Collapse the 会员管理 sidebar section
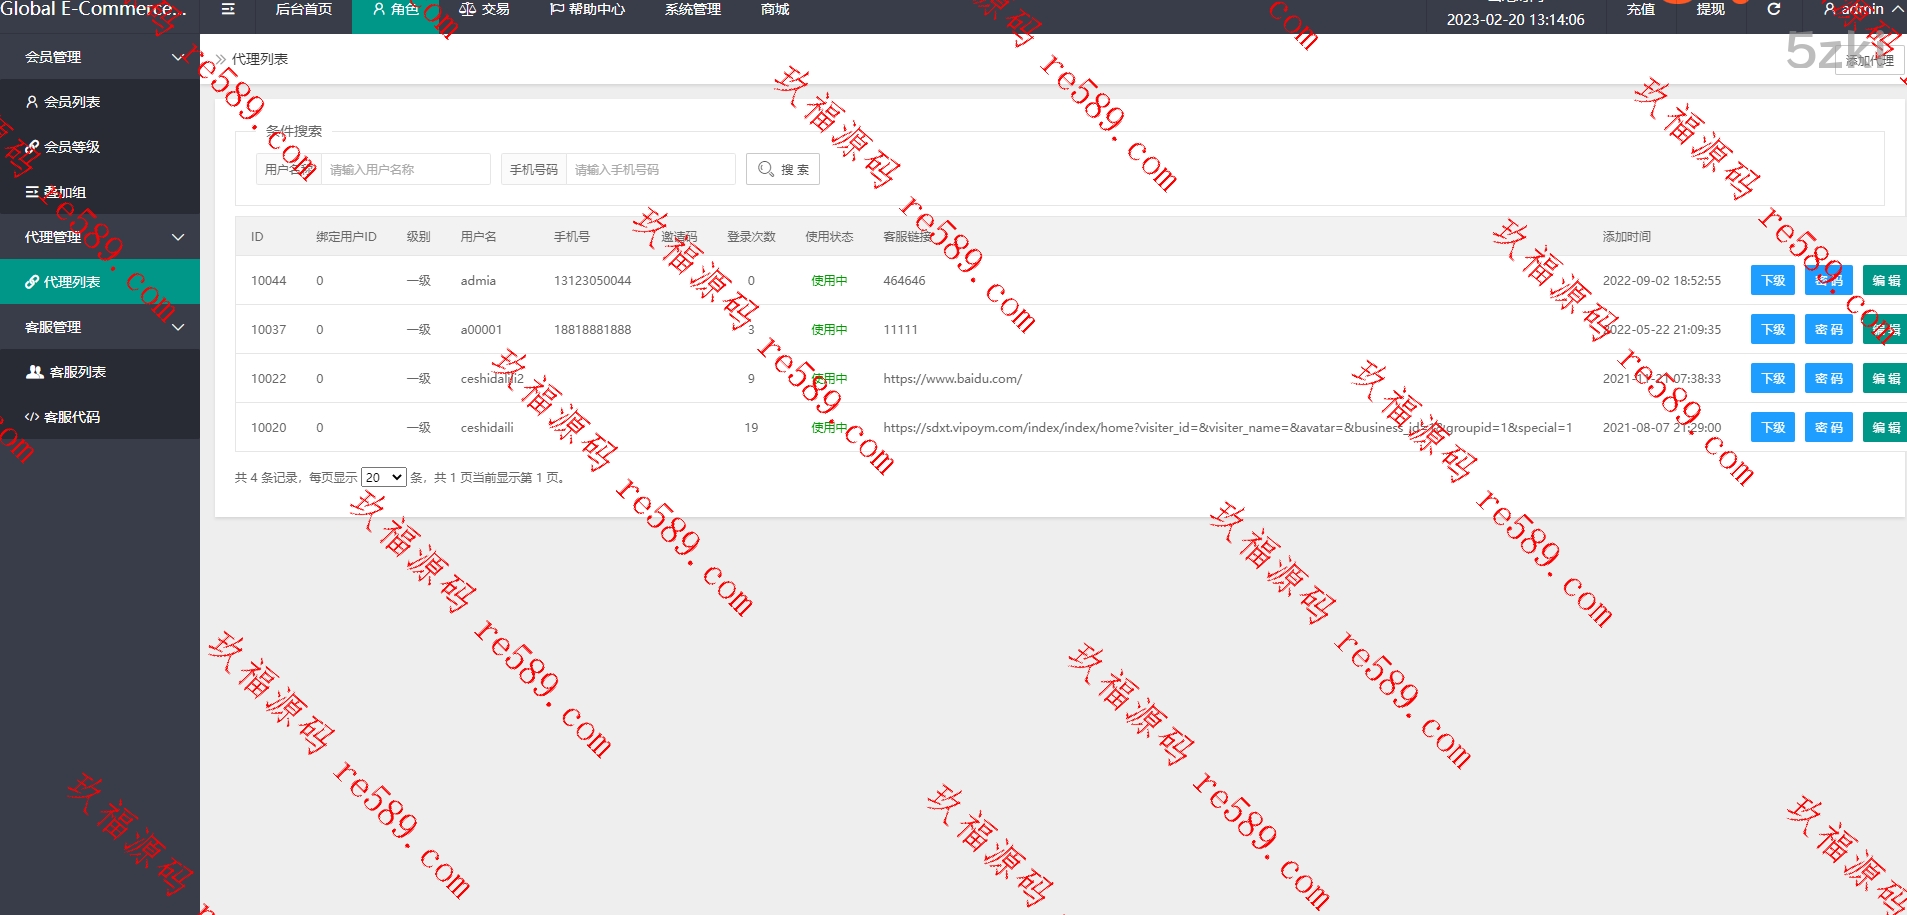This screenshot has width=1907, height=915. click(x=177, y=57)
